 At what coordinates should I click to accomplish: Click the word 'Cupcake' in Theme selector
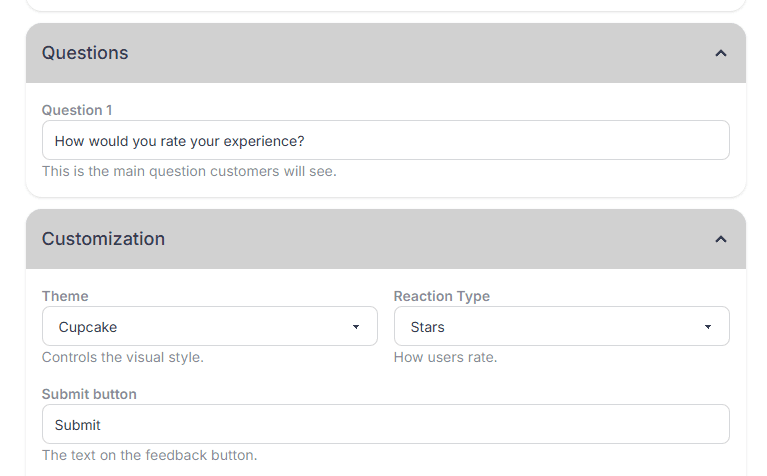pyautogui.click(x=88, y=327)
